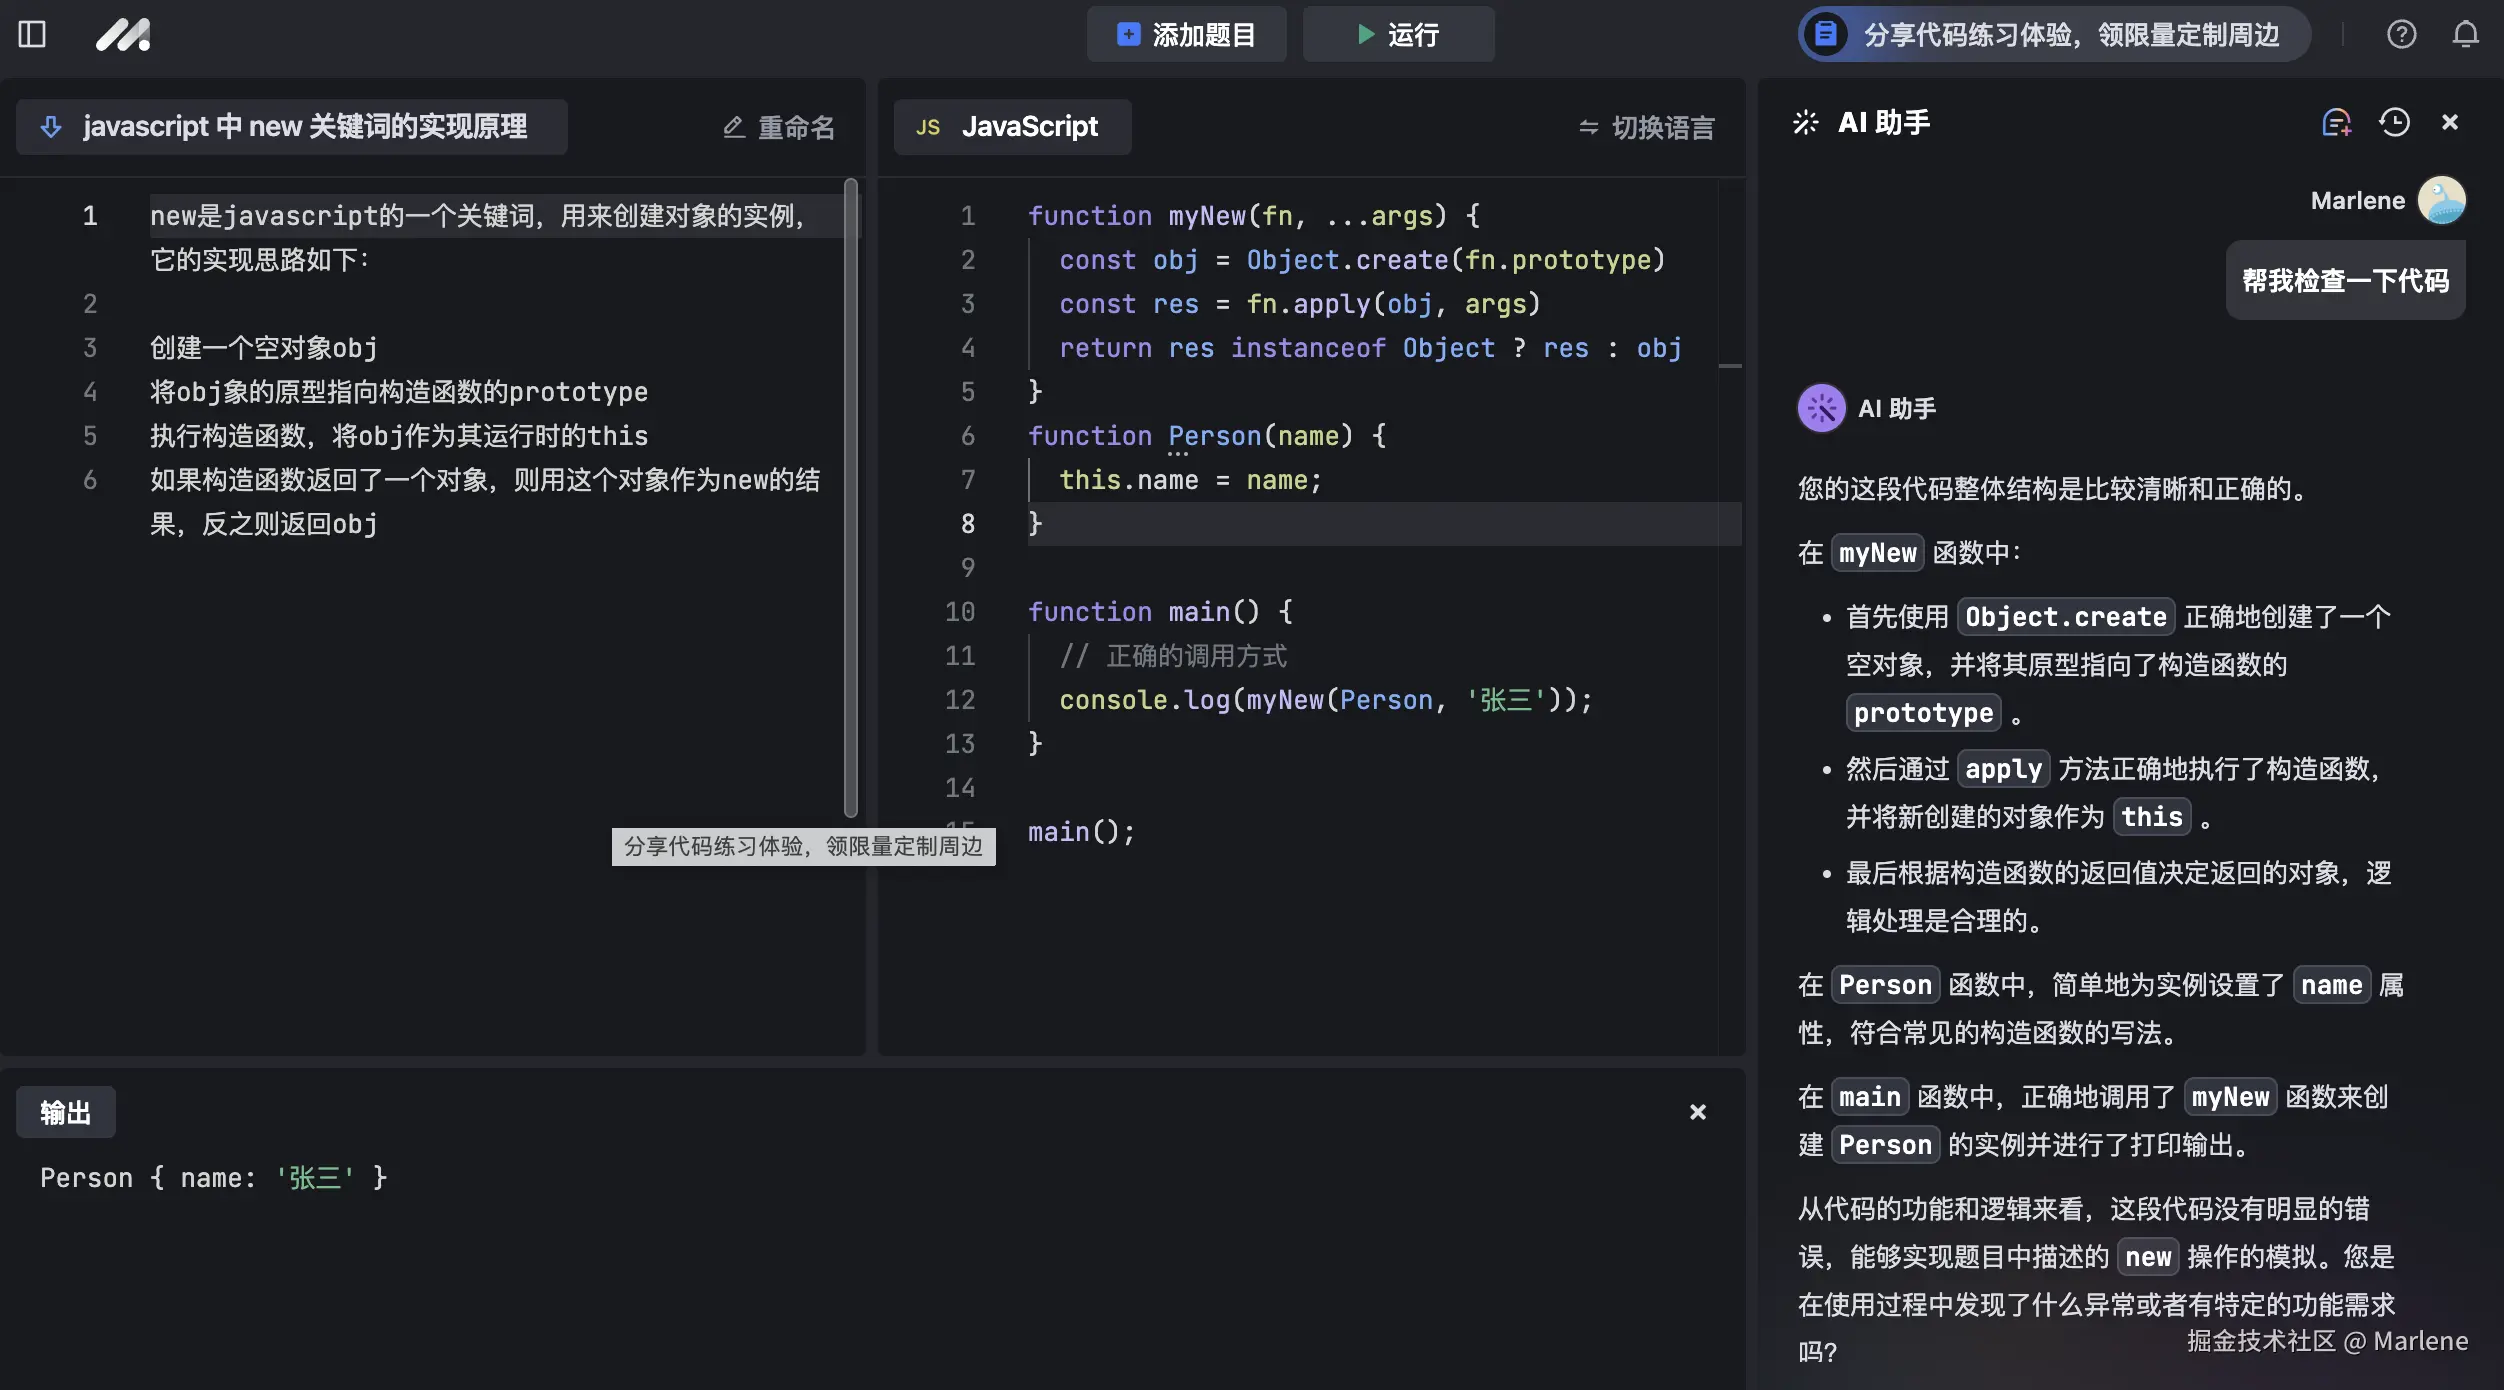Toggle the sidebar layout icon top-left
Viewport: 2504px width, 1390px height.
(33, 33)
